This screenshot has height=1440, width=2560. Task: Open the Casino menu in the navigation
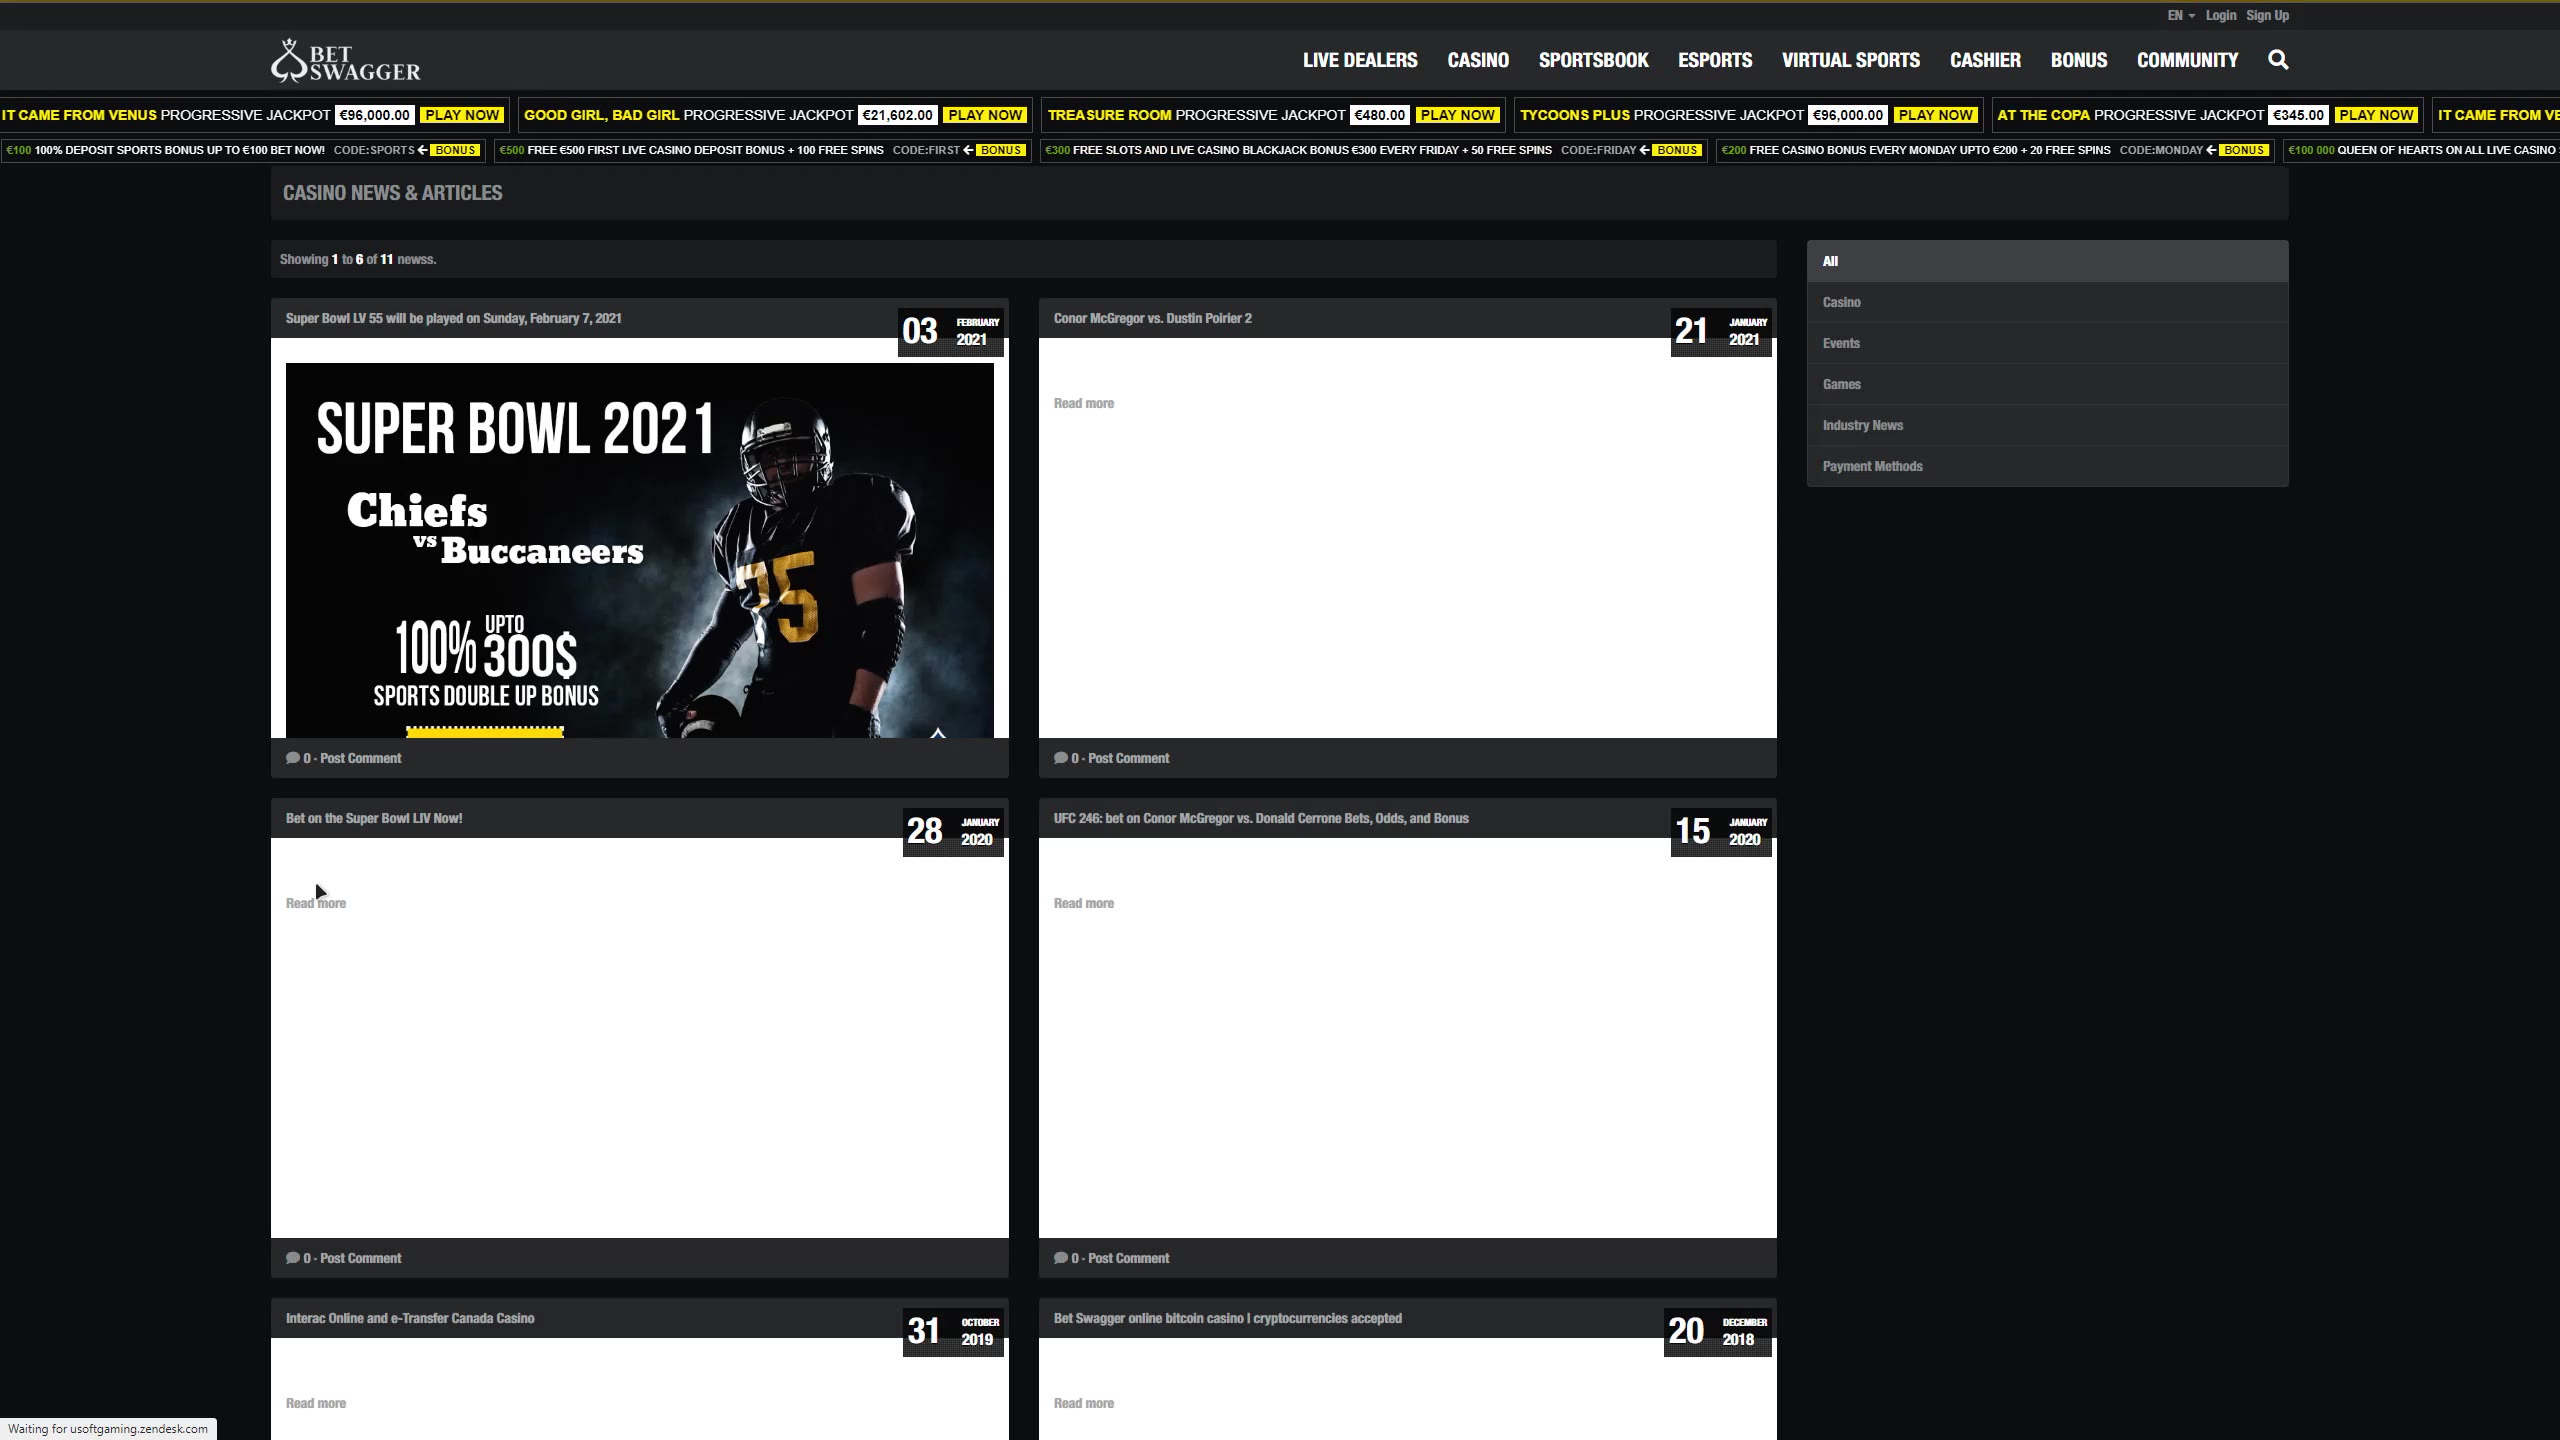pos(1477,60)
